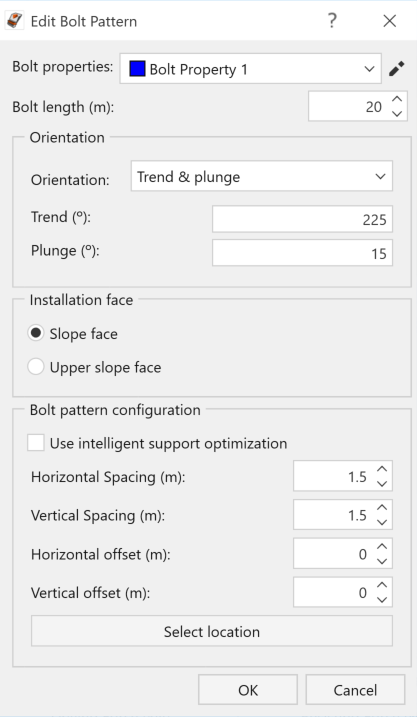Click the help question mark icon

(x=332, y=21)
